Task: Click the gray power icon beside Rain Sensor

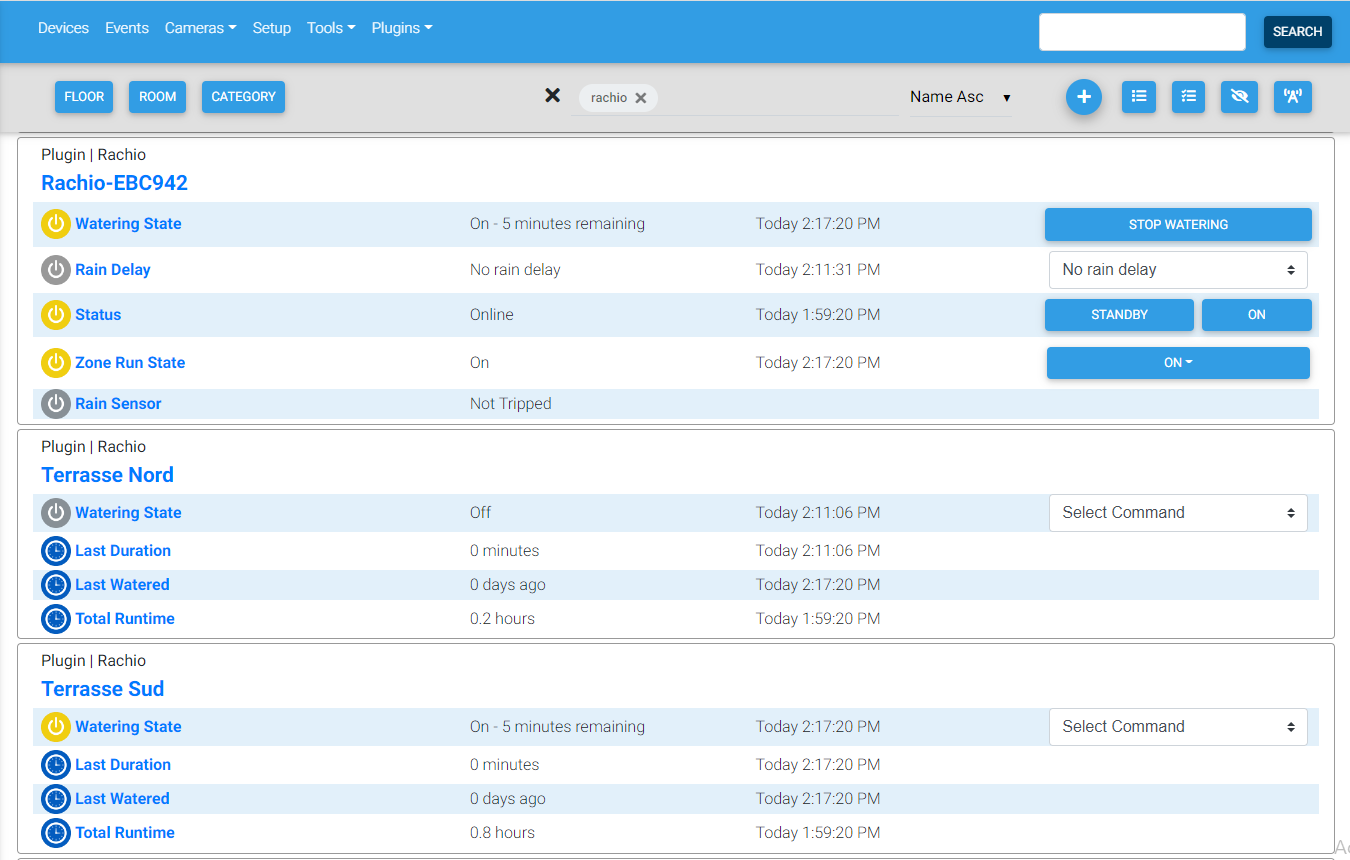Action: click(56, 404)
